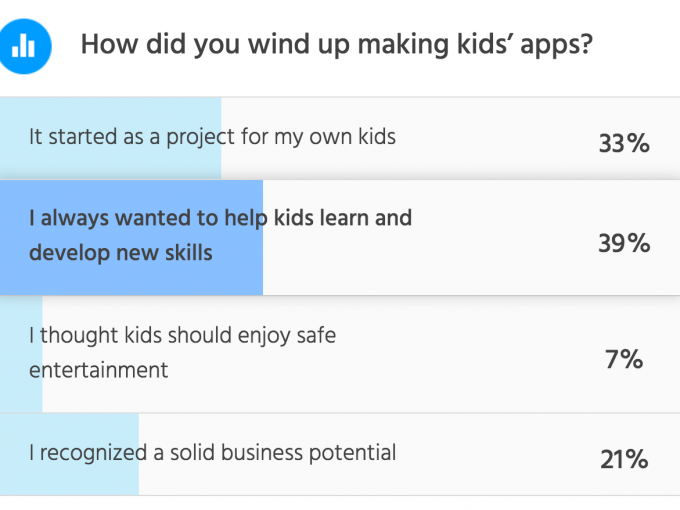Click the 39% result label
Viewport: 680px width, 510px height.
pos(624,243)
